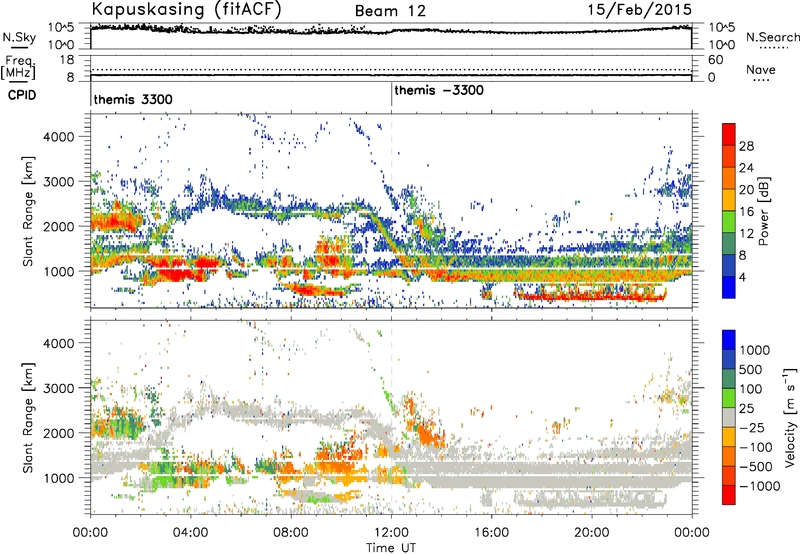The width and height of the screenshot is (800, 554).
Task: Click the 'Power [dB]' color bar label
Action: (763, 211)
